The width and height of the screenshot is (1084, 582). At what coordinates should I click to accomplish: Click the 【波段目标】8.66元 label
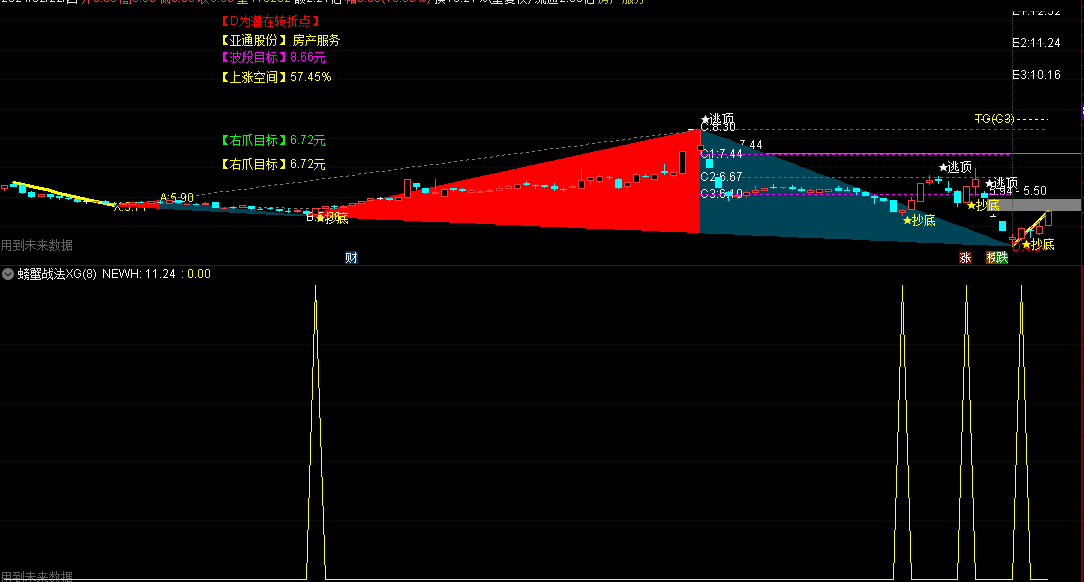tap(273, 57)
